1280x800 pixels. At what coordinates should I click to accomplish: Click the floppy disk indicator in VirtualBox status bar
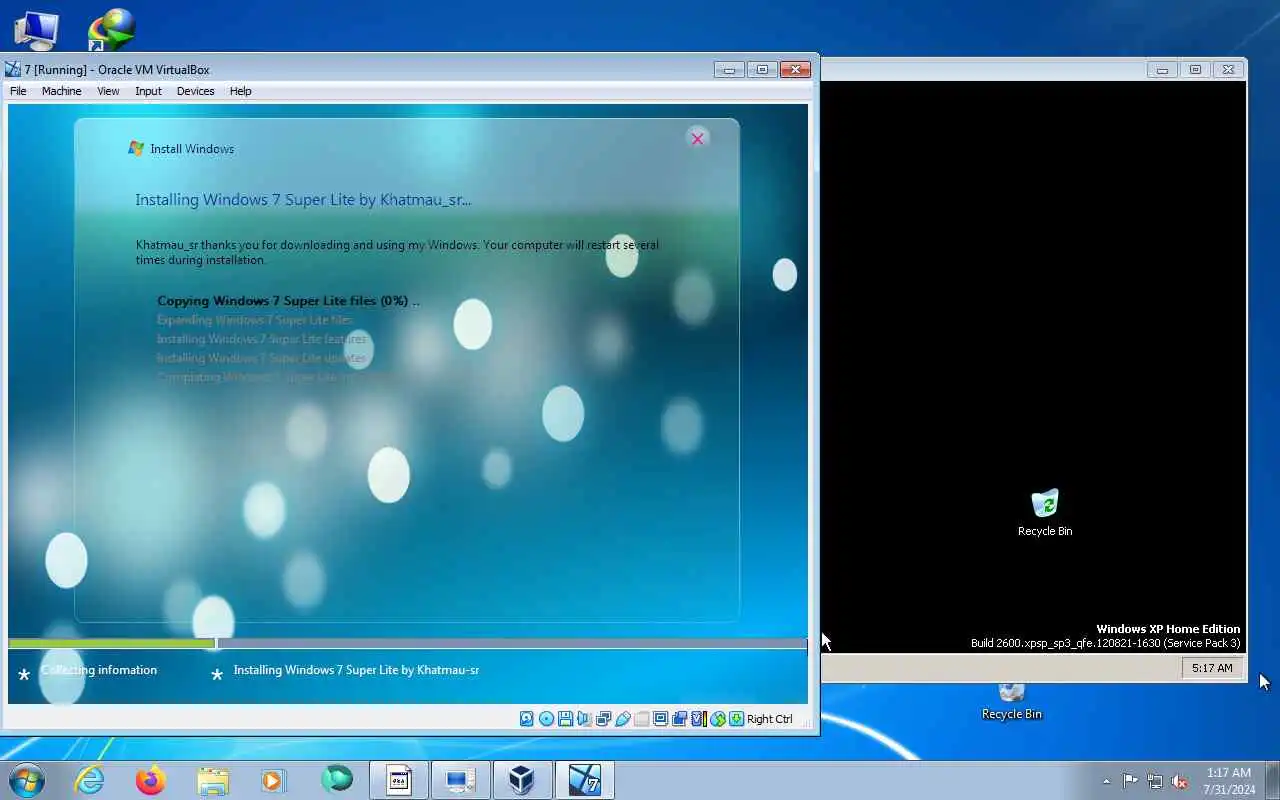pos(565,718)
